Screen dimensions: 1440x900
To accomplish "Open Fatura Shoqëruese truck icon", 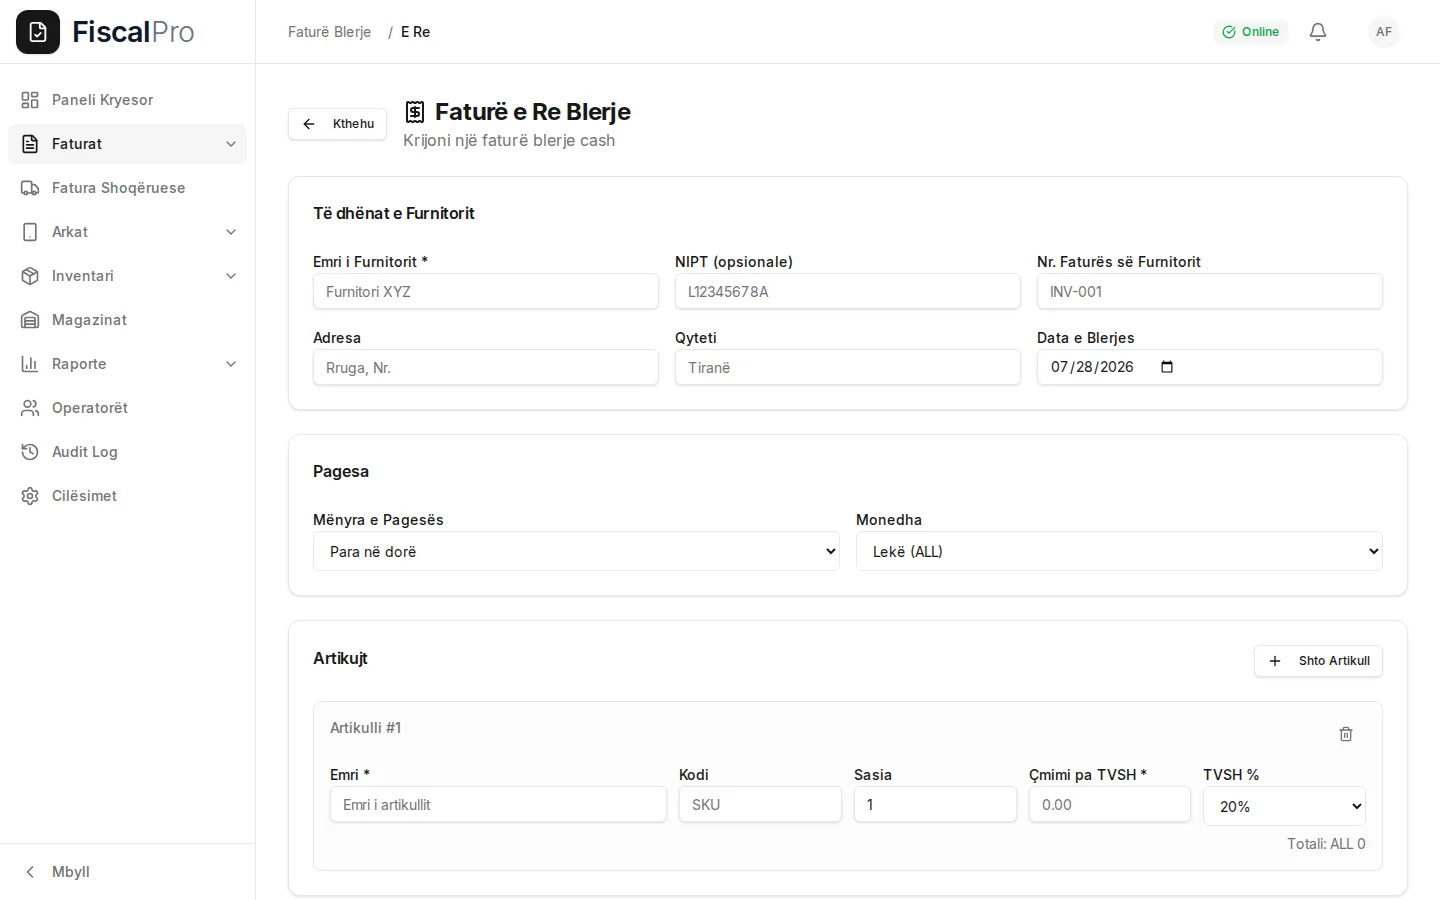I will (30, 188).
